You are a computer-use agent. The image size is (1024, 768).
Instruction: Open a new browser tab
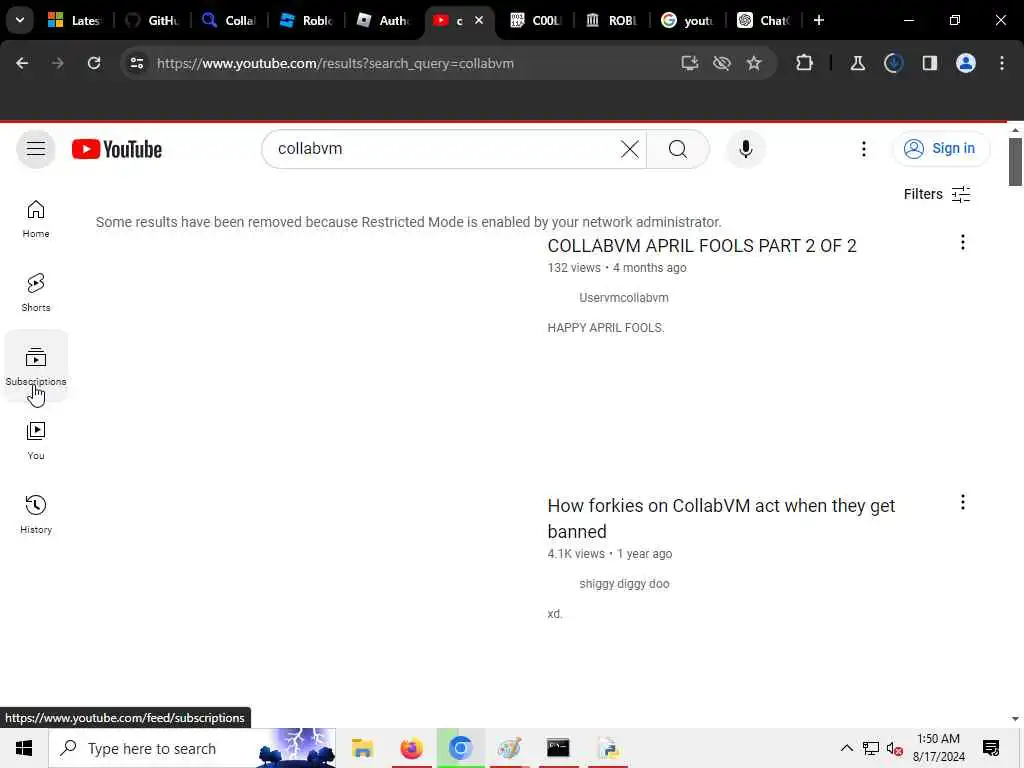(x=819, y=20)
